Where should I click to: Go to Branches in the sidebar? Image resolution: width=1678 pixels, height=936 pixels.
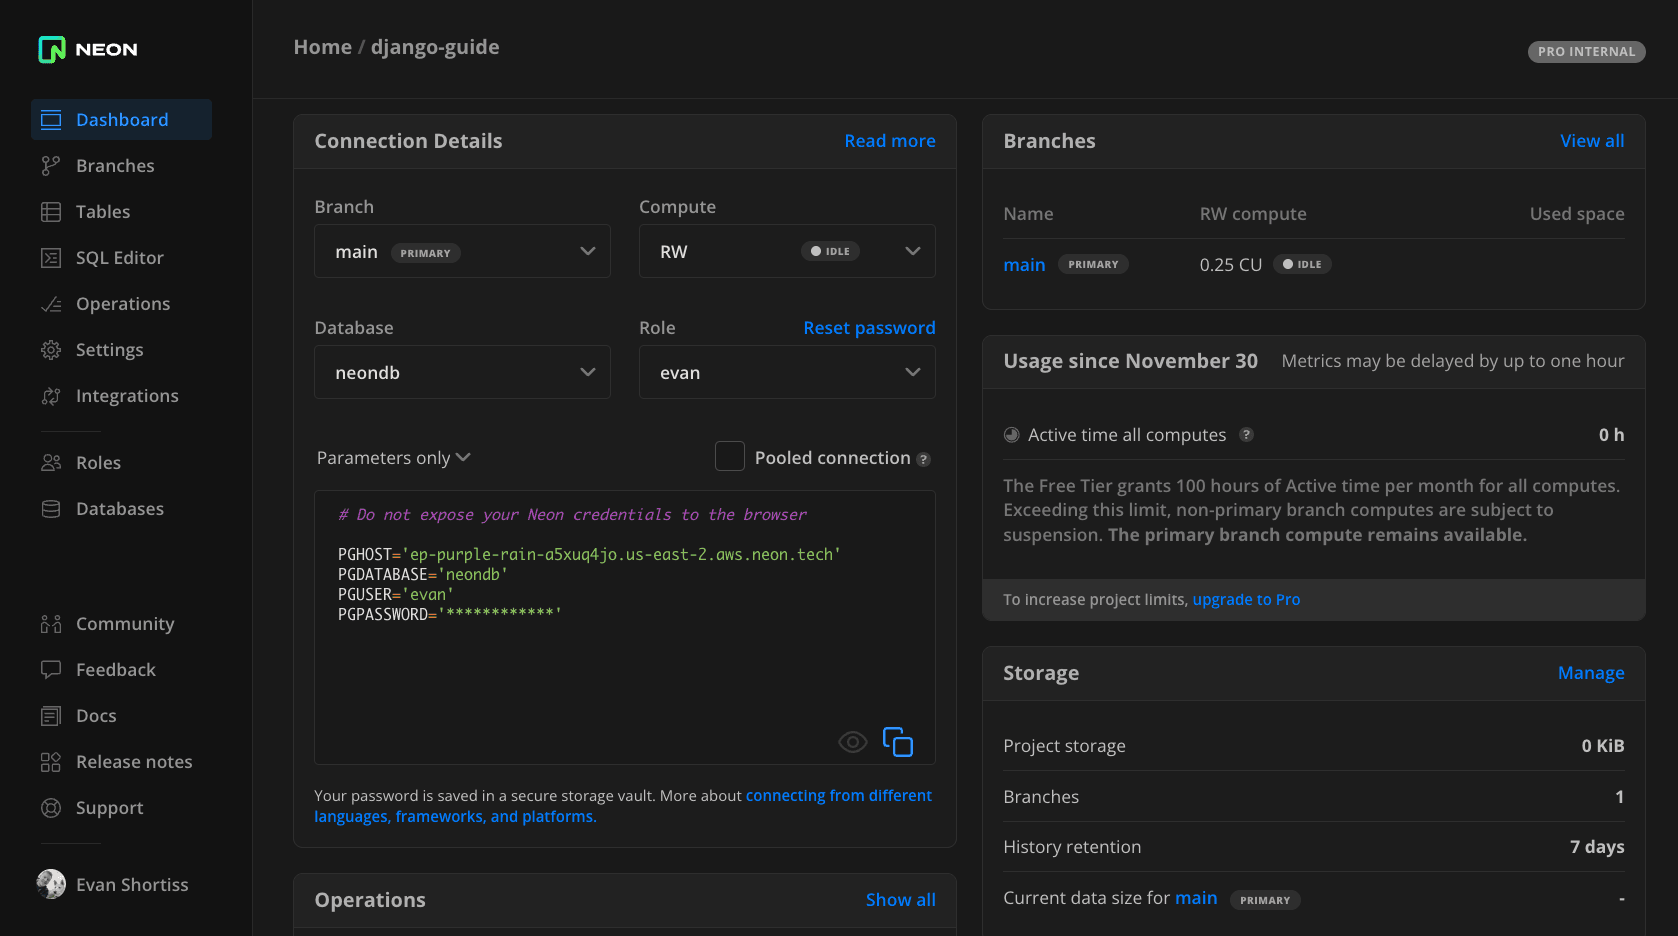pos(115,166)
